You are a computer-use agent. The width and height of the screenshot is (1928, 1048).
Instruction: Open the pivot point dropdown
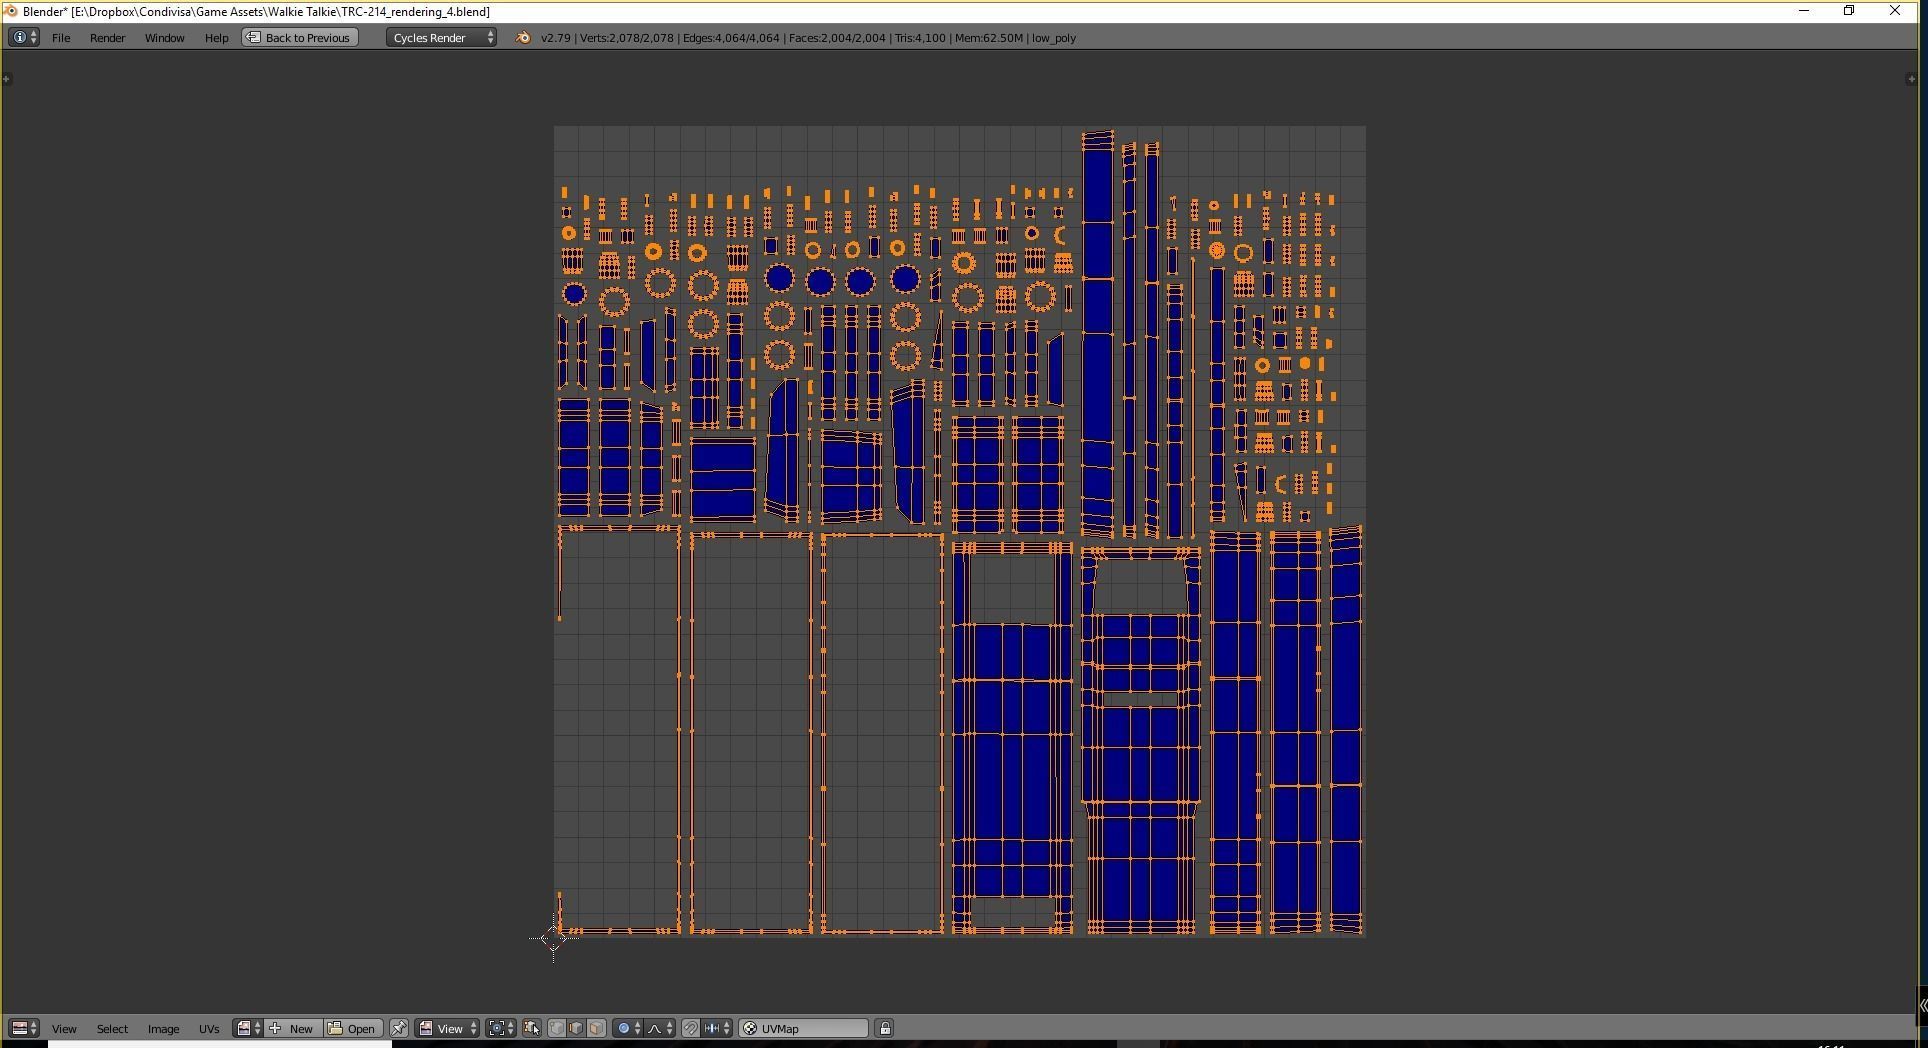(501, 1028)
